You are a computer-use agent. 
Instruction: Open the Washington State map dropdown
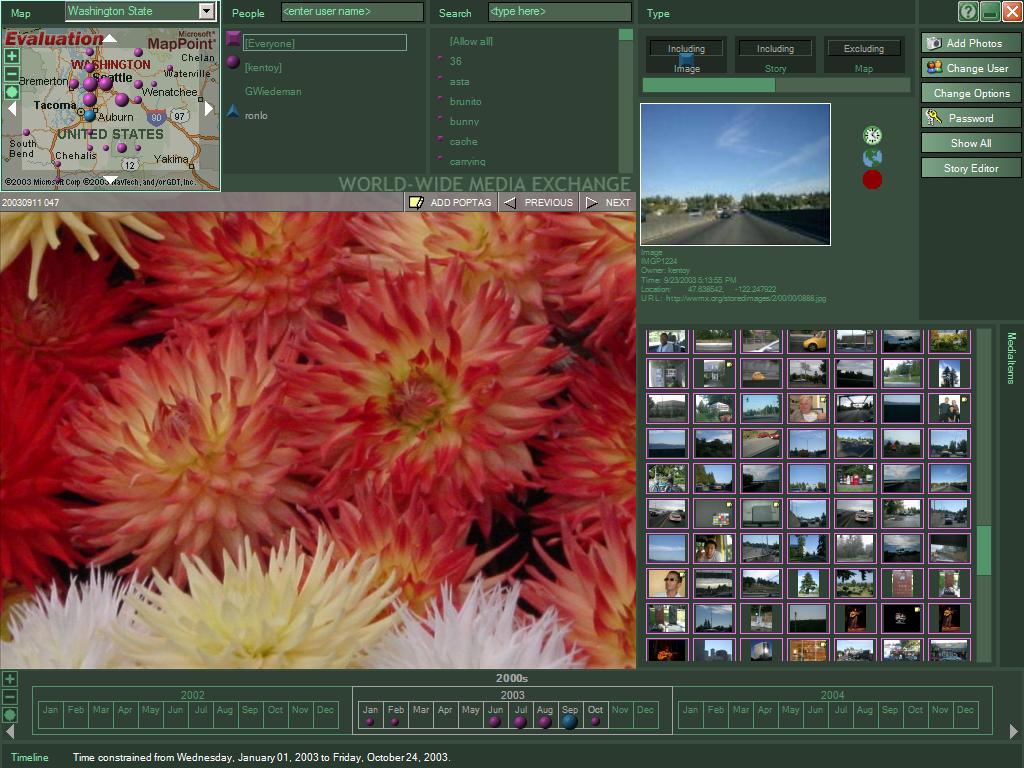(206, 11)
